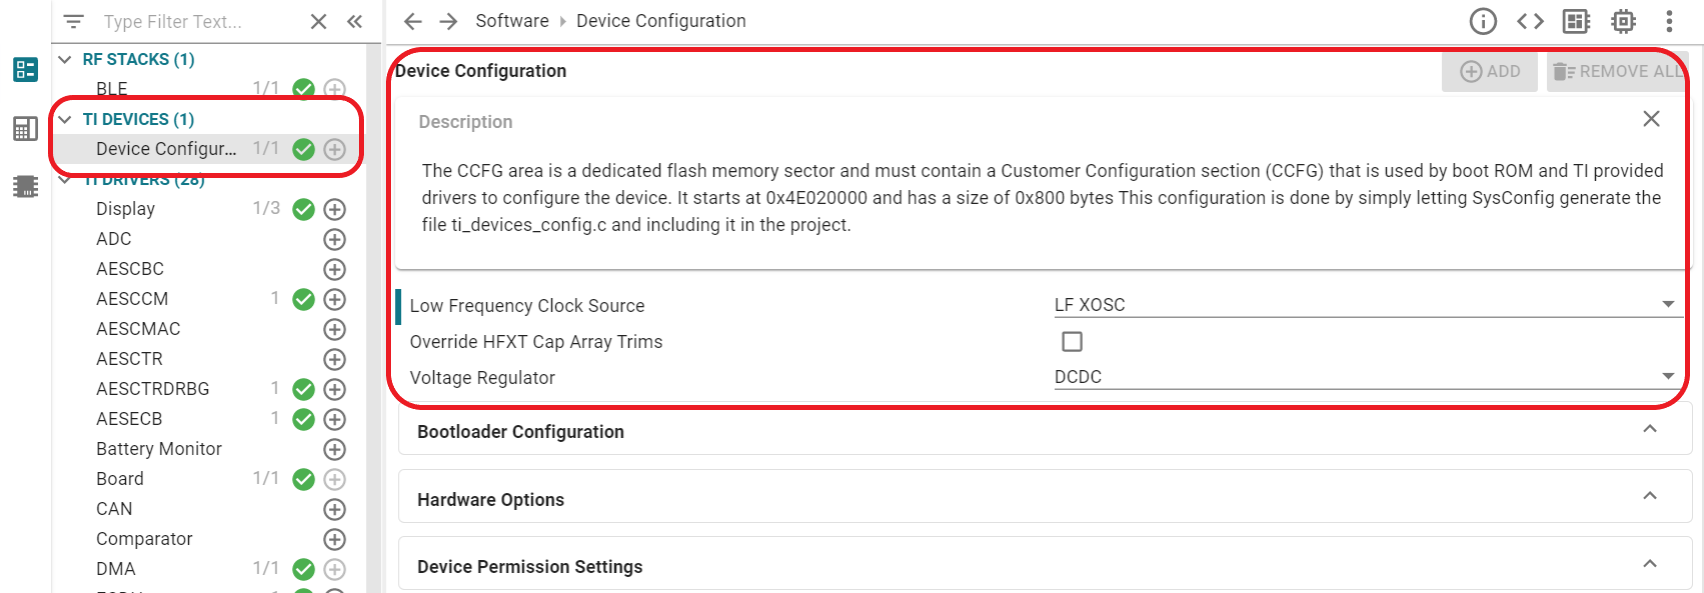
Task: Click the gear-chip settings icon in the header
Action: pyautogui.click(x=1622, y=20)
